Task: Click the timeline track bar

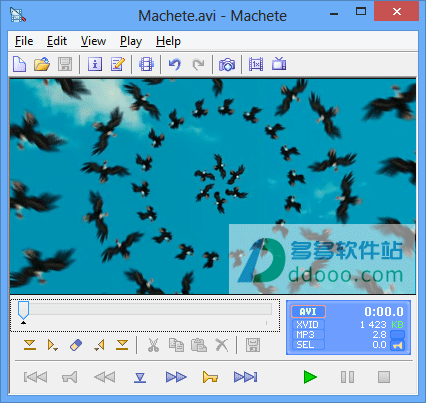Action: pyautogui.click(x=145, y=309)
